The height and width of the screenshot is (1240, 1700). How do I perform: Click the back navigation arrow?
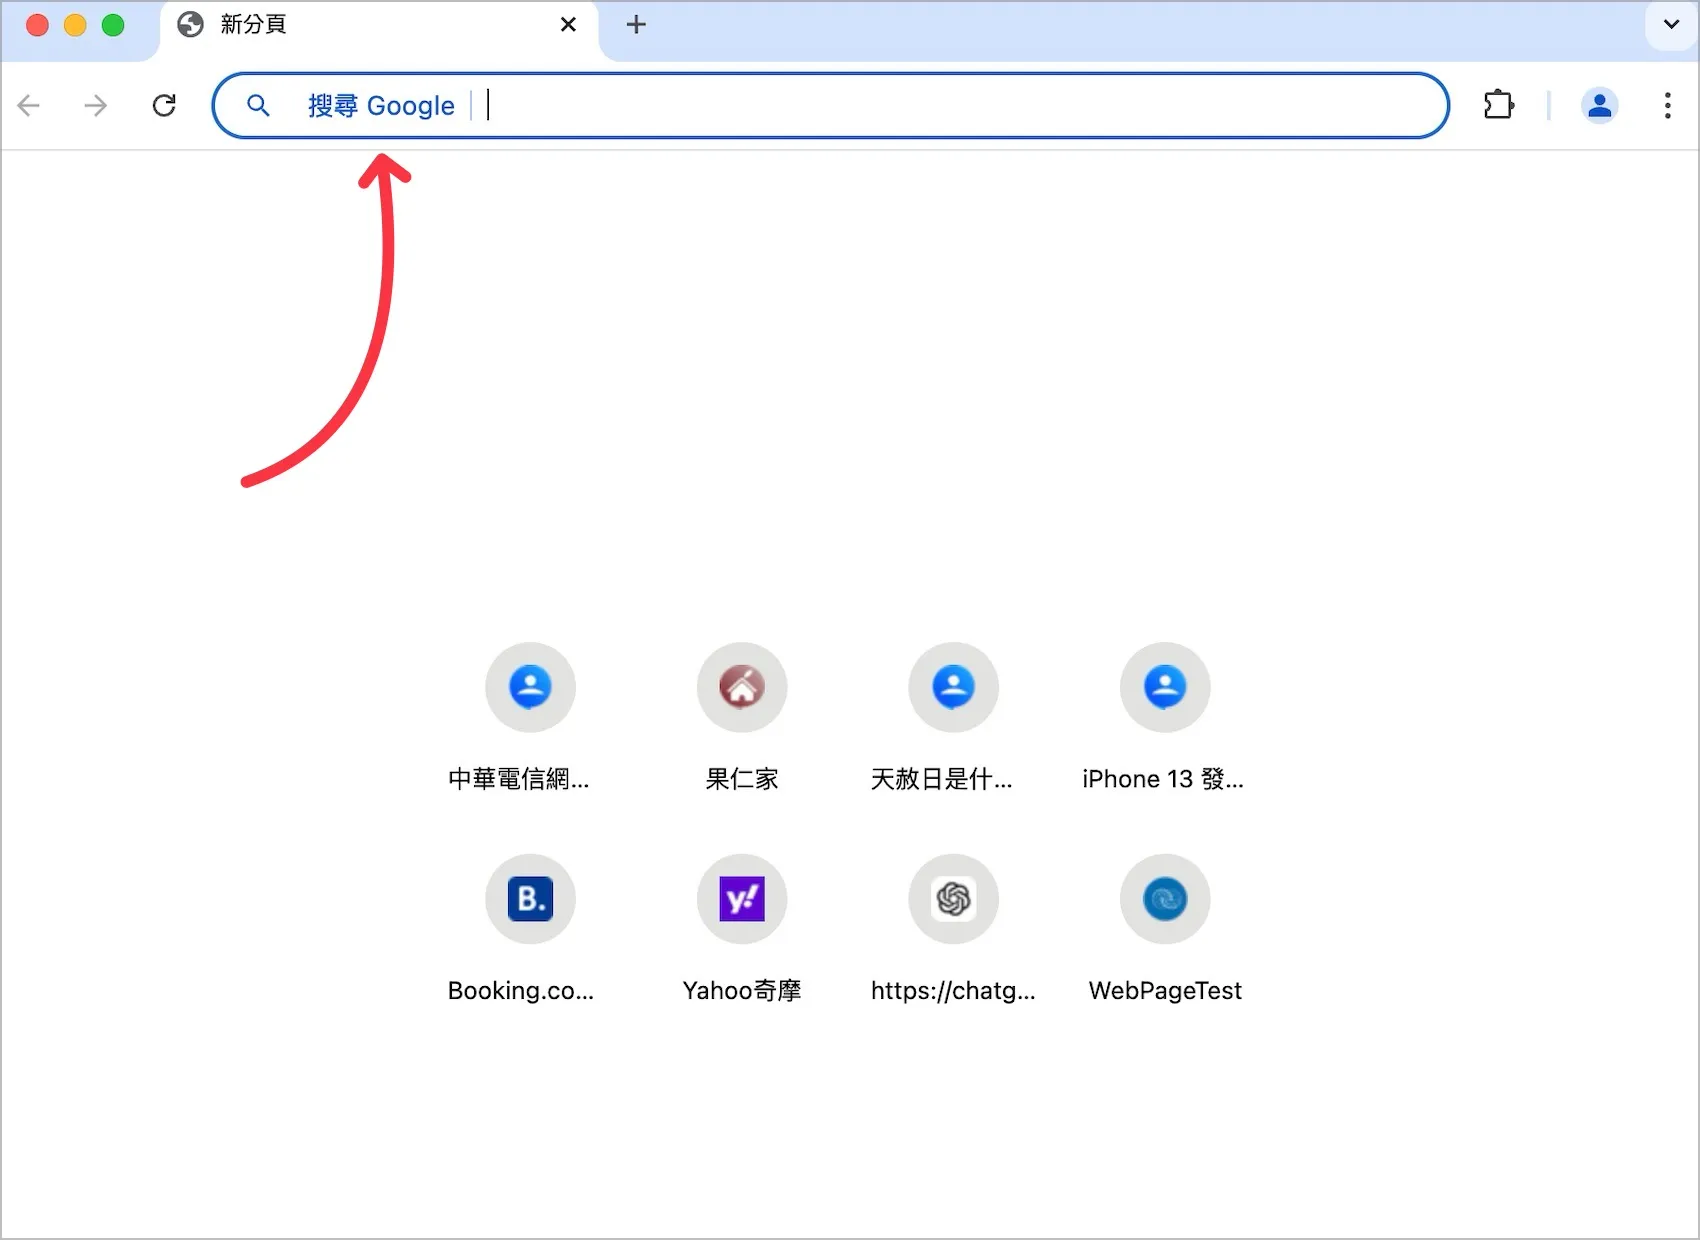pyautogui.click(x=29, y=105)
